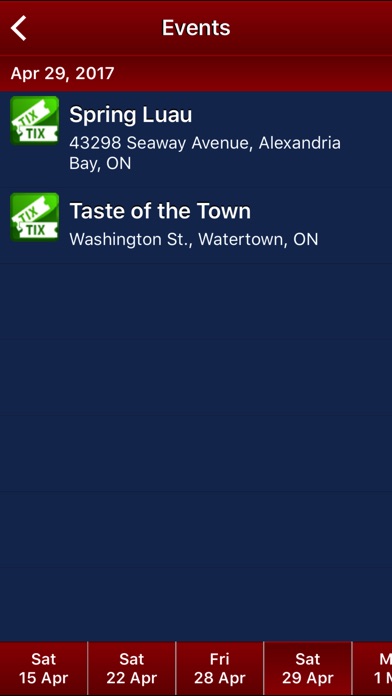Tap the "Sat" label in the 22 Apr tab
392x696 pixels.
point(131,659)
